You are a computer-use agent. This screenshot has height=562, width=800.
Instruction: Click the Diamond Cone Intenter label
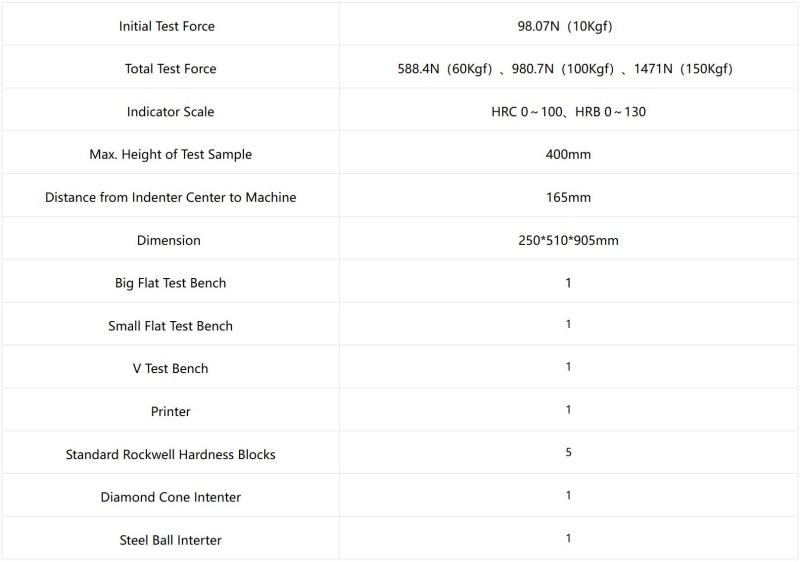coord(170,497)
